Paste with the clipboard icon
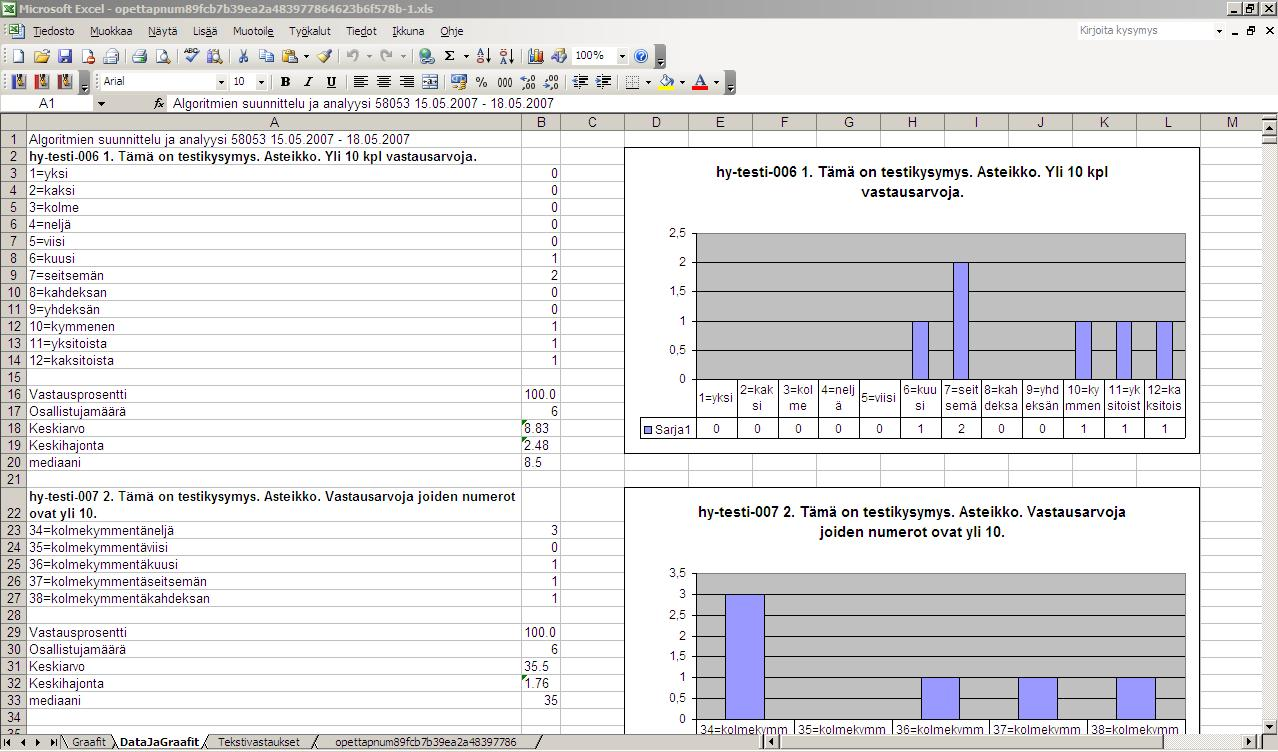The image size is (1278, 752). (289, 56)
